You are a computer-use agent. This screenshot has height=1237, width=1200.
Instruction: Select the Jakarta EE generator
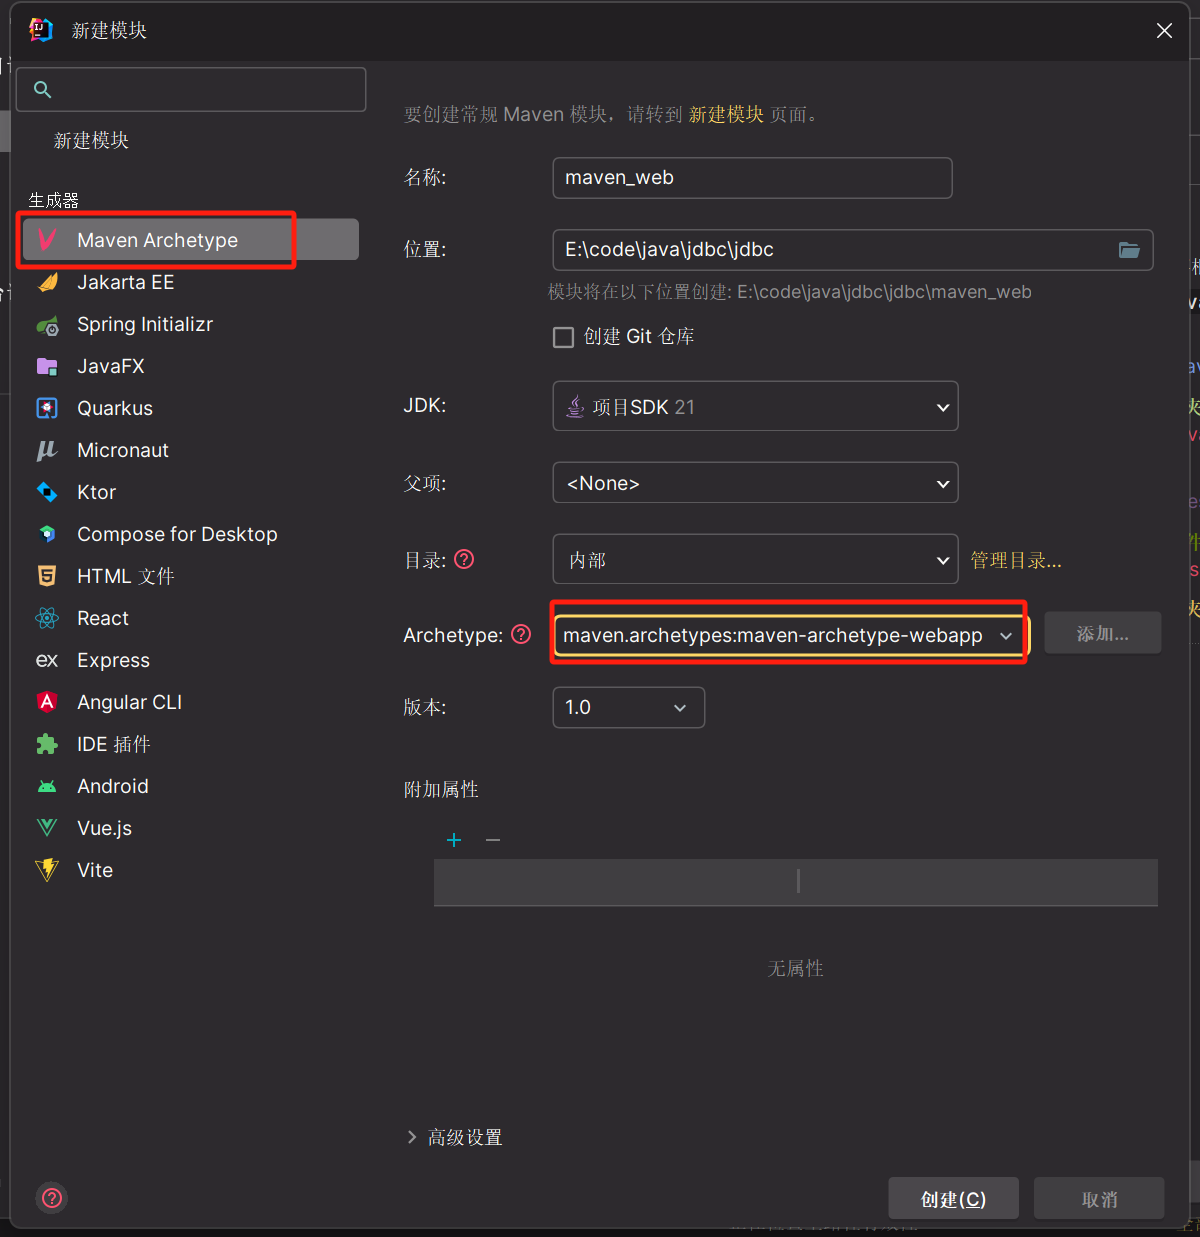pyautogui.click(x=125, y=282)
